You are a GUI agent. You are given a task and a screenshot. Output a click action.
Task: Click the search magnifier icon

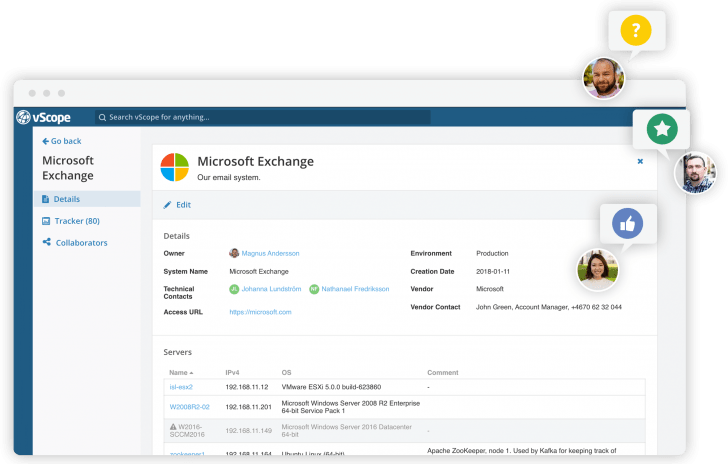click(x=102, y=118)
